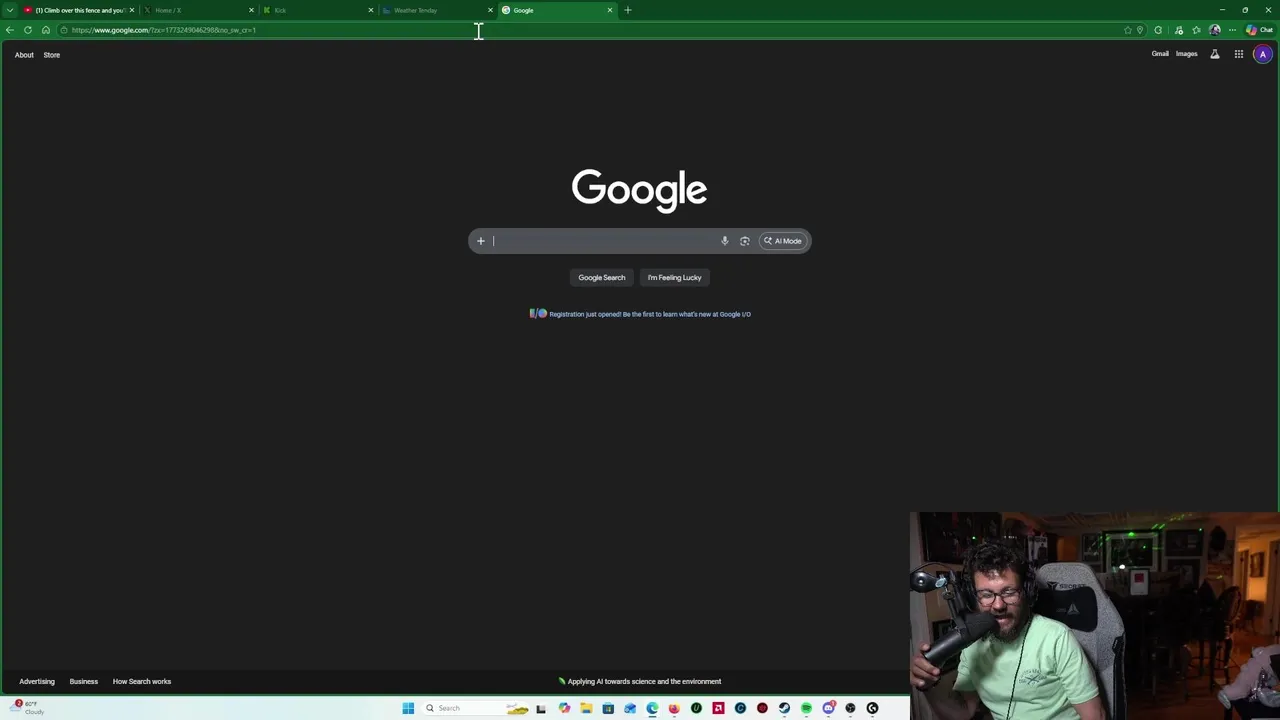Expand the tab actions dropdown

click(9, 10)
